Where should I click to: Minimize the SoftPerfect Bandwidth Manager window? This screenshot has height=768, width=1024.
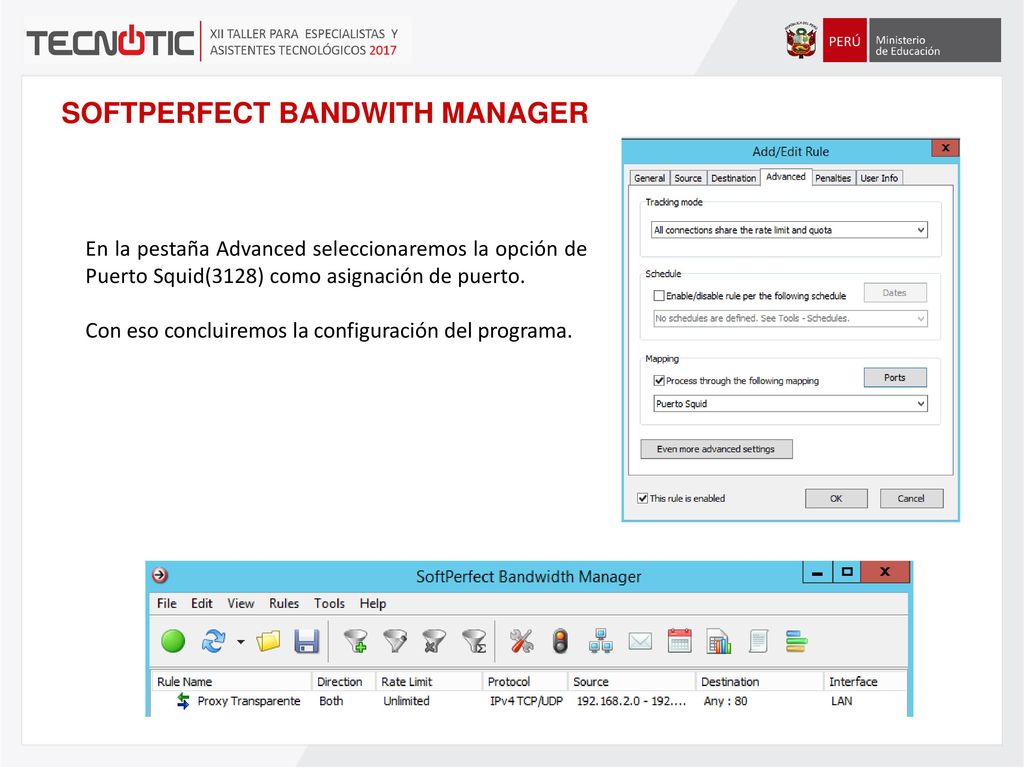coord(817,572)
